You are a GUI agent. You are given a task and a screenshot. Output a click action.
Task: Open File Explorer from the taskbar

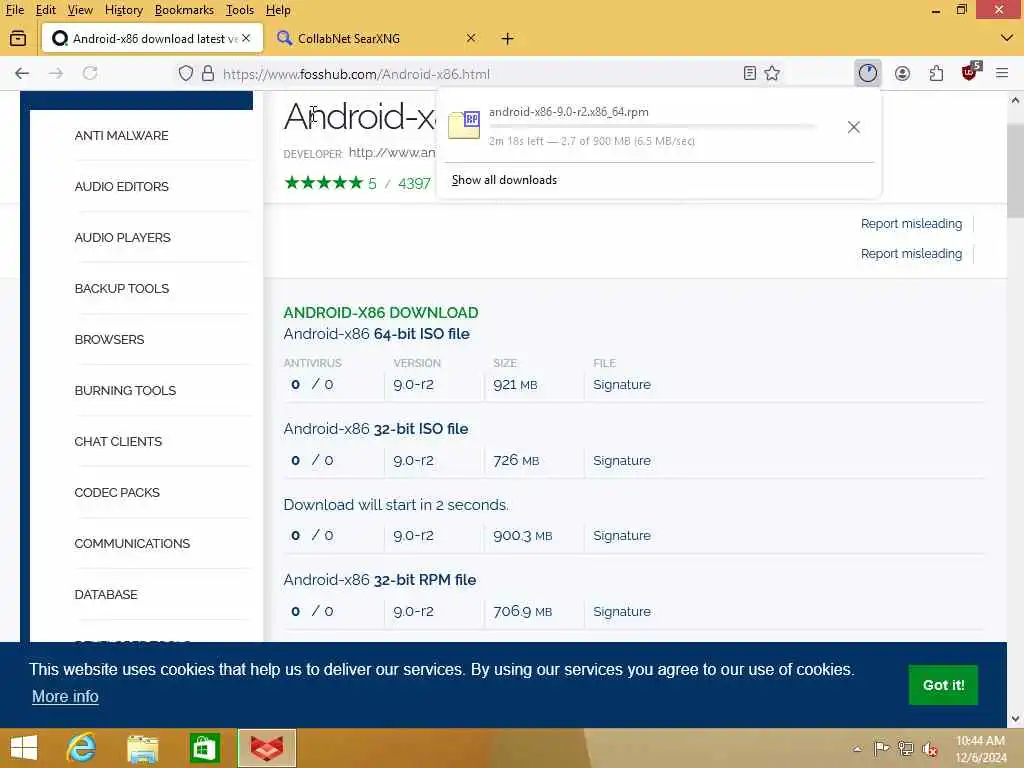coord(143,749)
